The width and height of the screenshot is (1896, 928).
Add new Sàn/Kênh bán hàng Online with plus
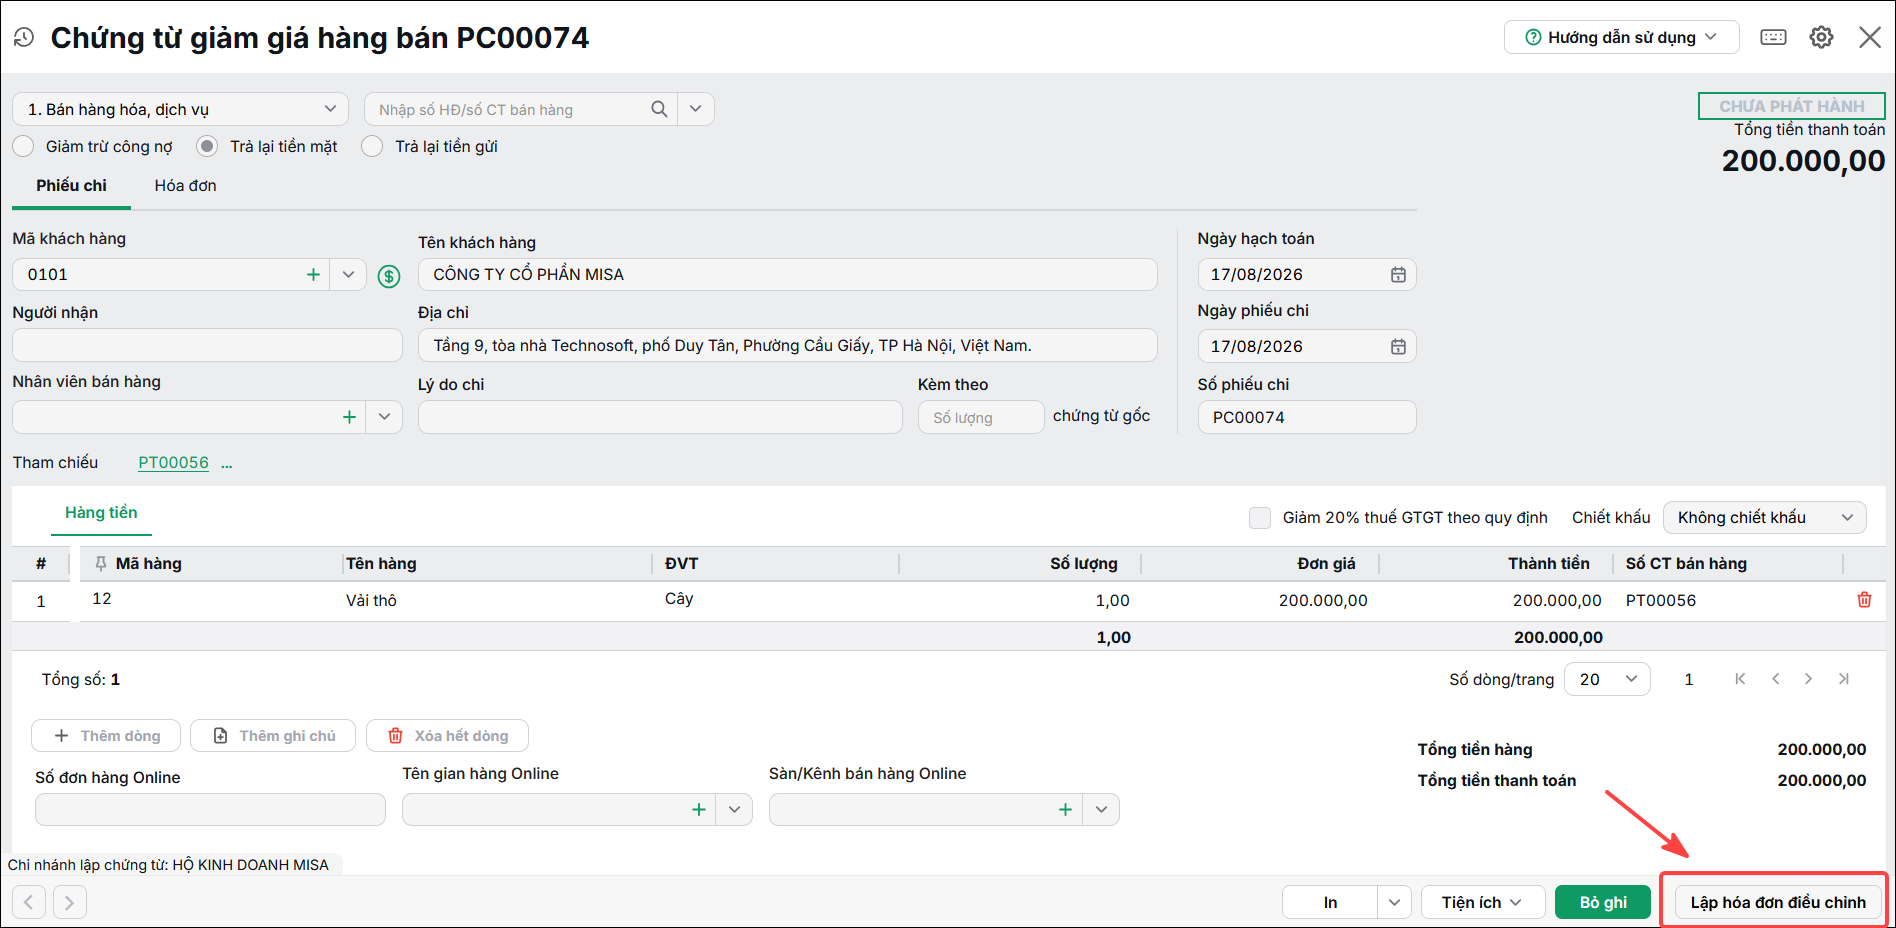[1065, 809]
